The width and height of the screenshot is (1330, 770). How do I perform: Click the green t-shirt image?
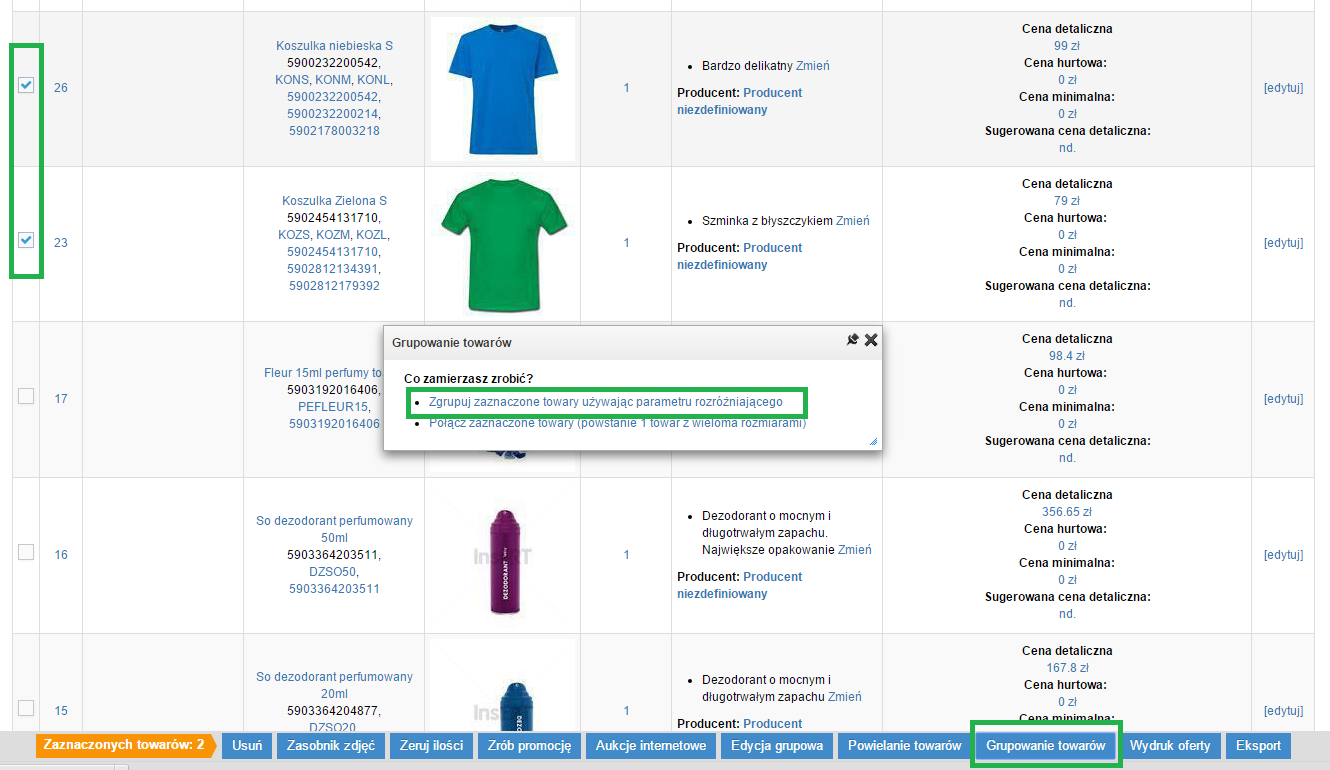(502, 244)
